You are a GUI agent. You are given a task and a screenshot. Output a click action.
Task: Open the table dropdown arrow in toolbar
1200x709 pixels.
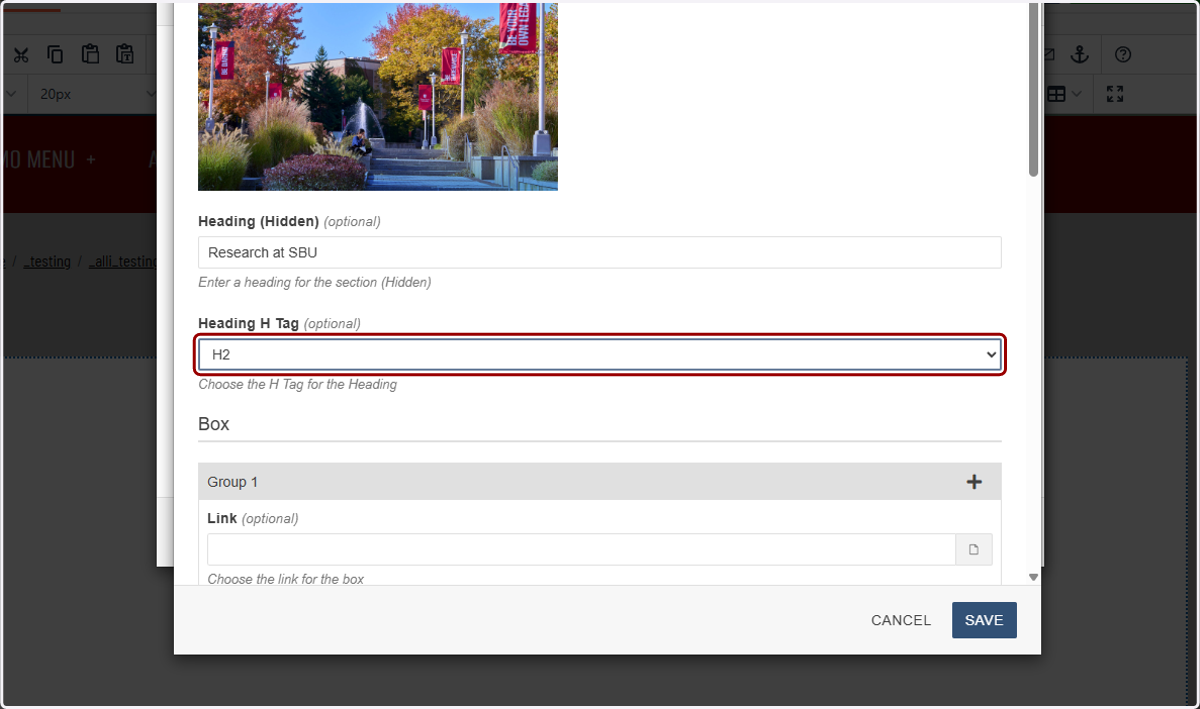point(1078,94)
